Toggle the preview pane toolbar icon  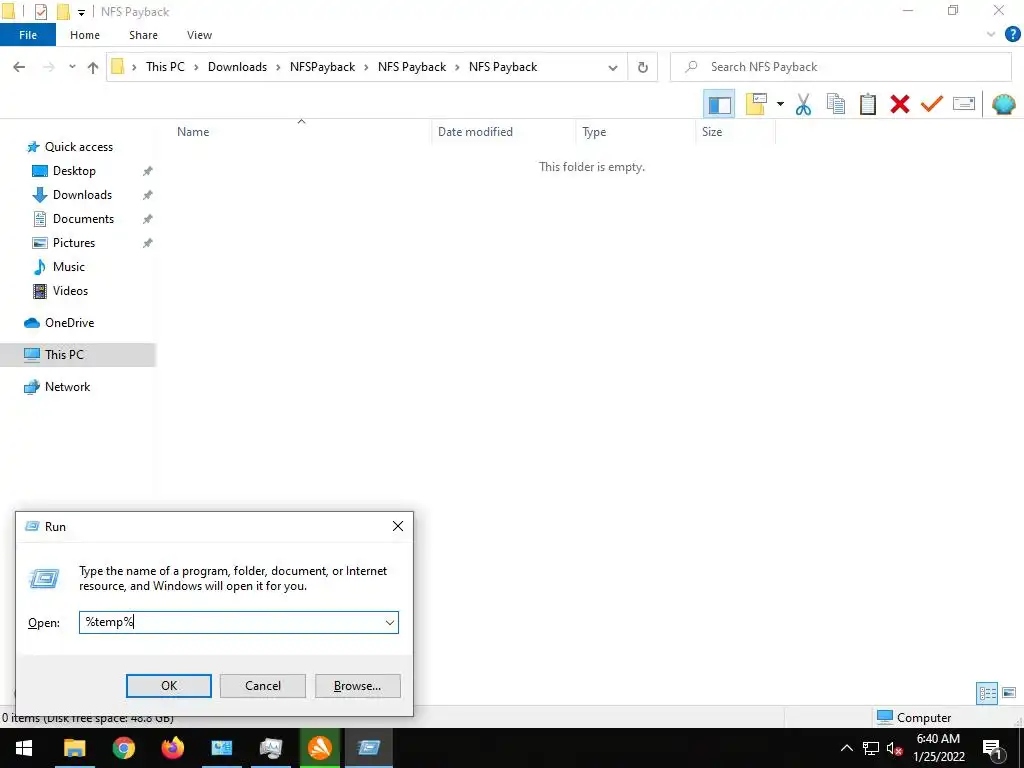[719, 104]
